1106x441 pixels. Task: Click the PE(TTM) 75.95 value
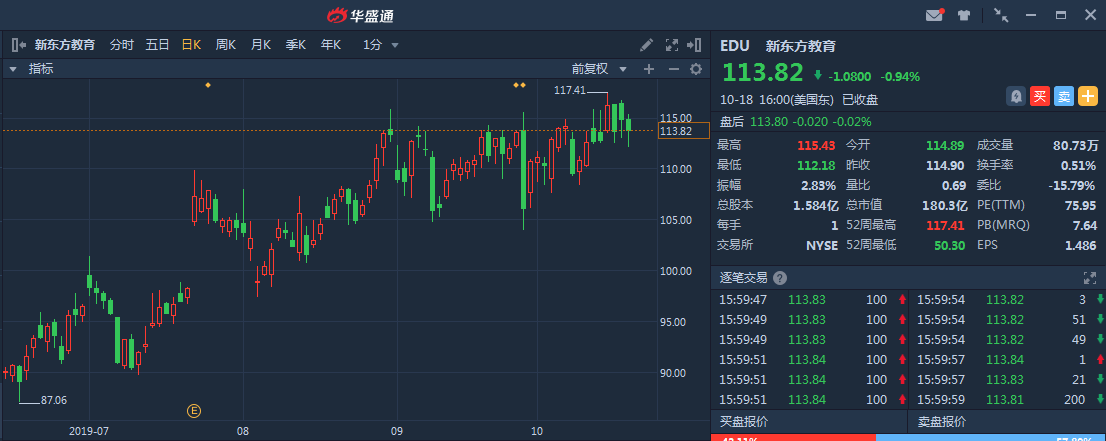point(1080,205)
